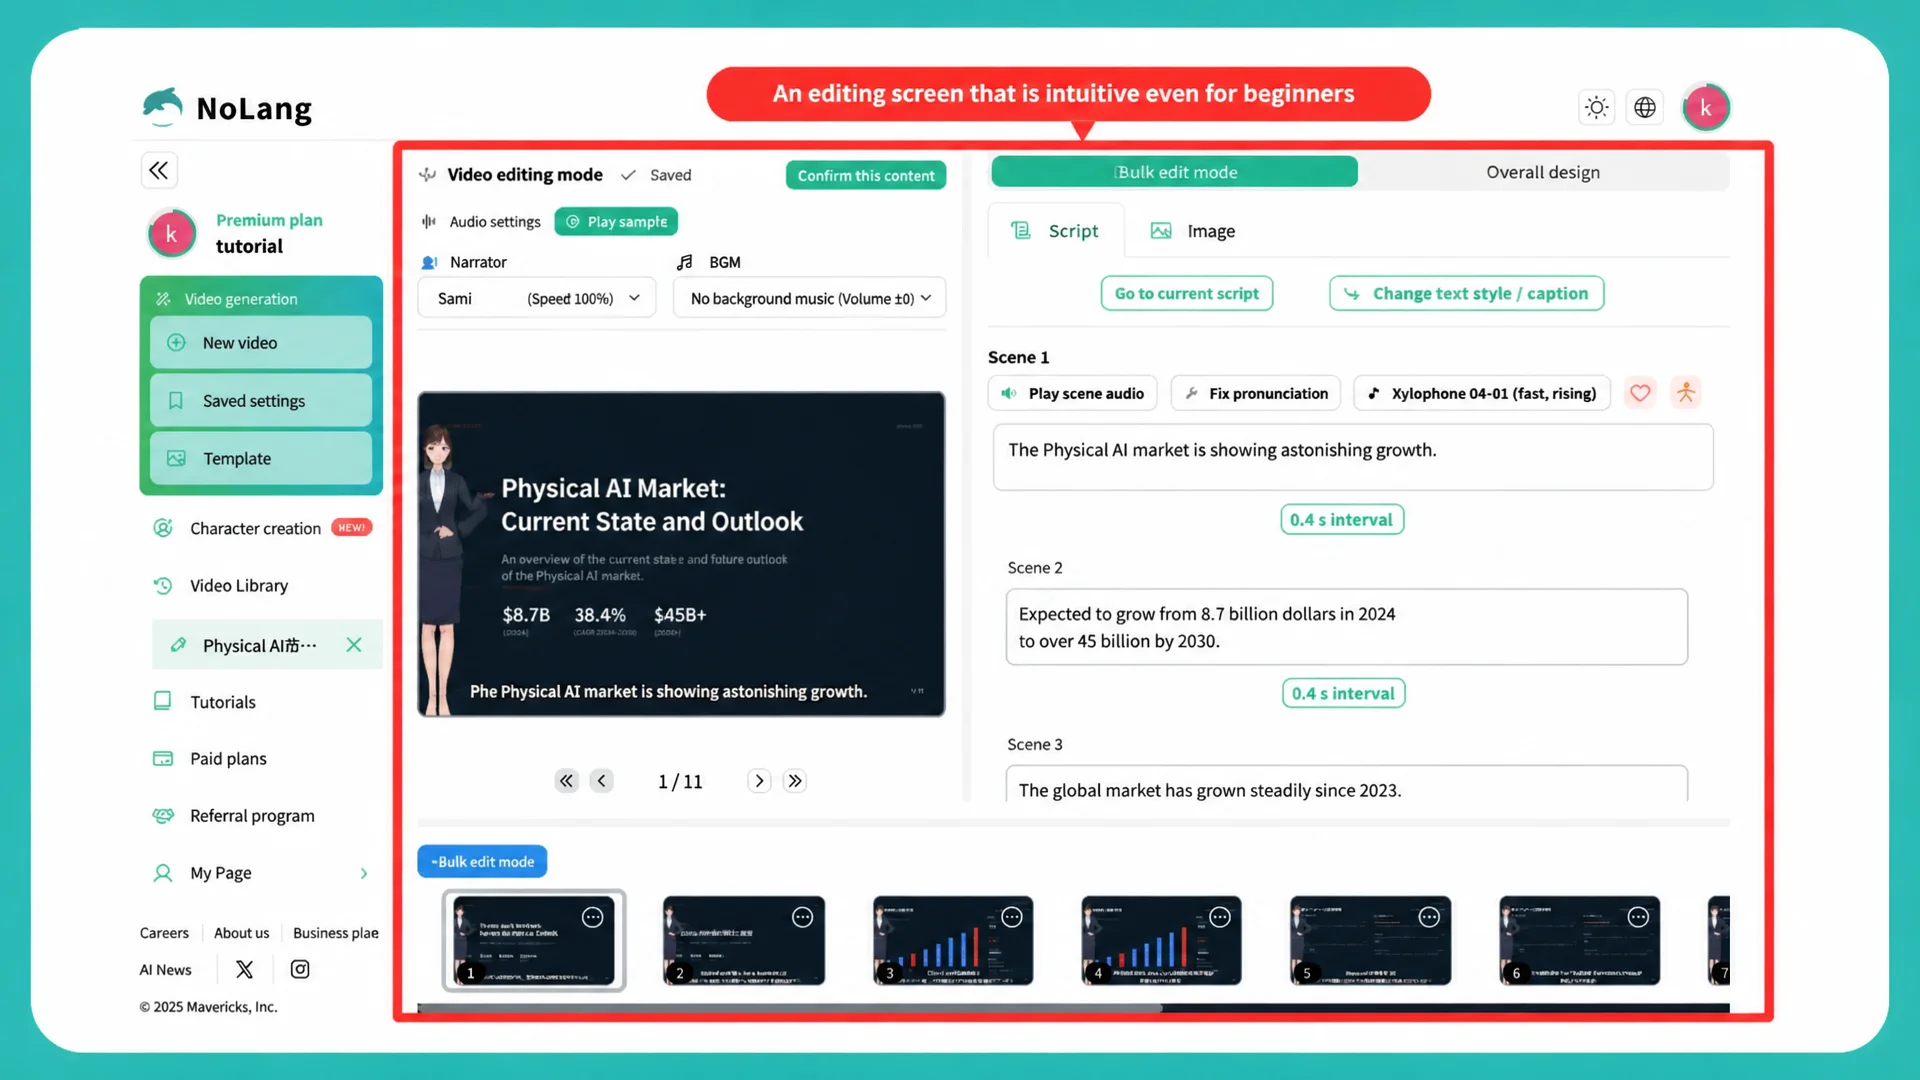Edit Scene 3 script text field
The height and width of the screenshot is (1080, 1920).
[1347, 785]
